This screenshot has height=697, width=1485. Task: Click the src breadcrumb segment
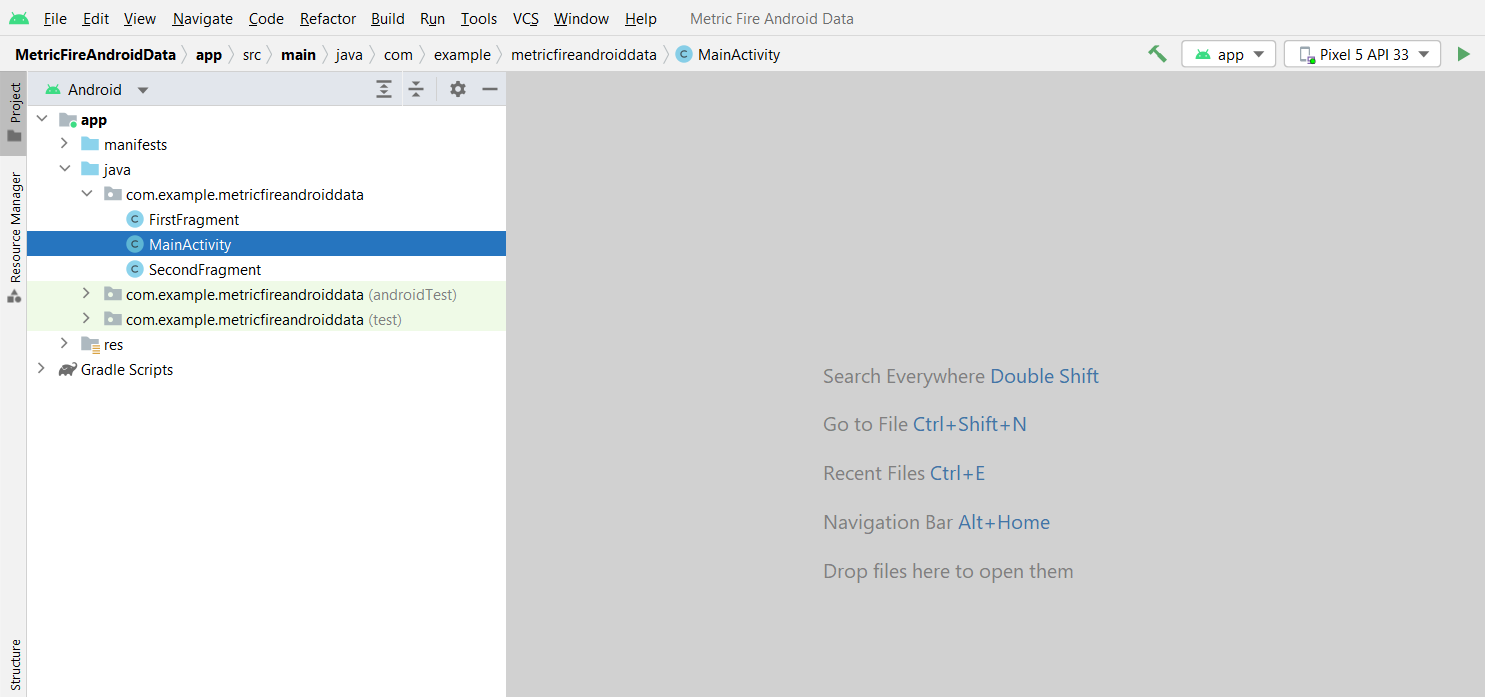pyautogui.click(x=252, y=54)
